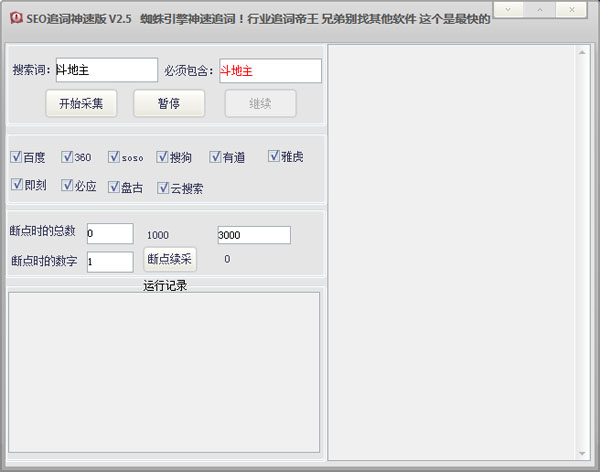Disable the 有道 checkbox
The height and width of the screenshot is (472, 600).
point(215,157)
